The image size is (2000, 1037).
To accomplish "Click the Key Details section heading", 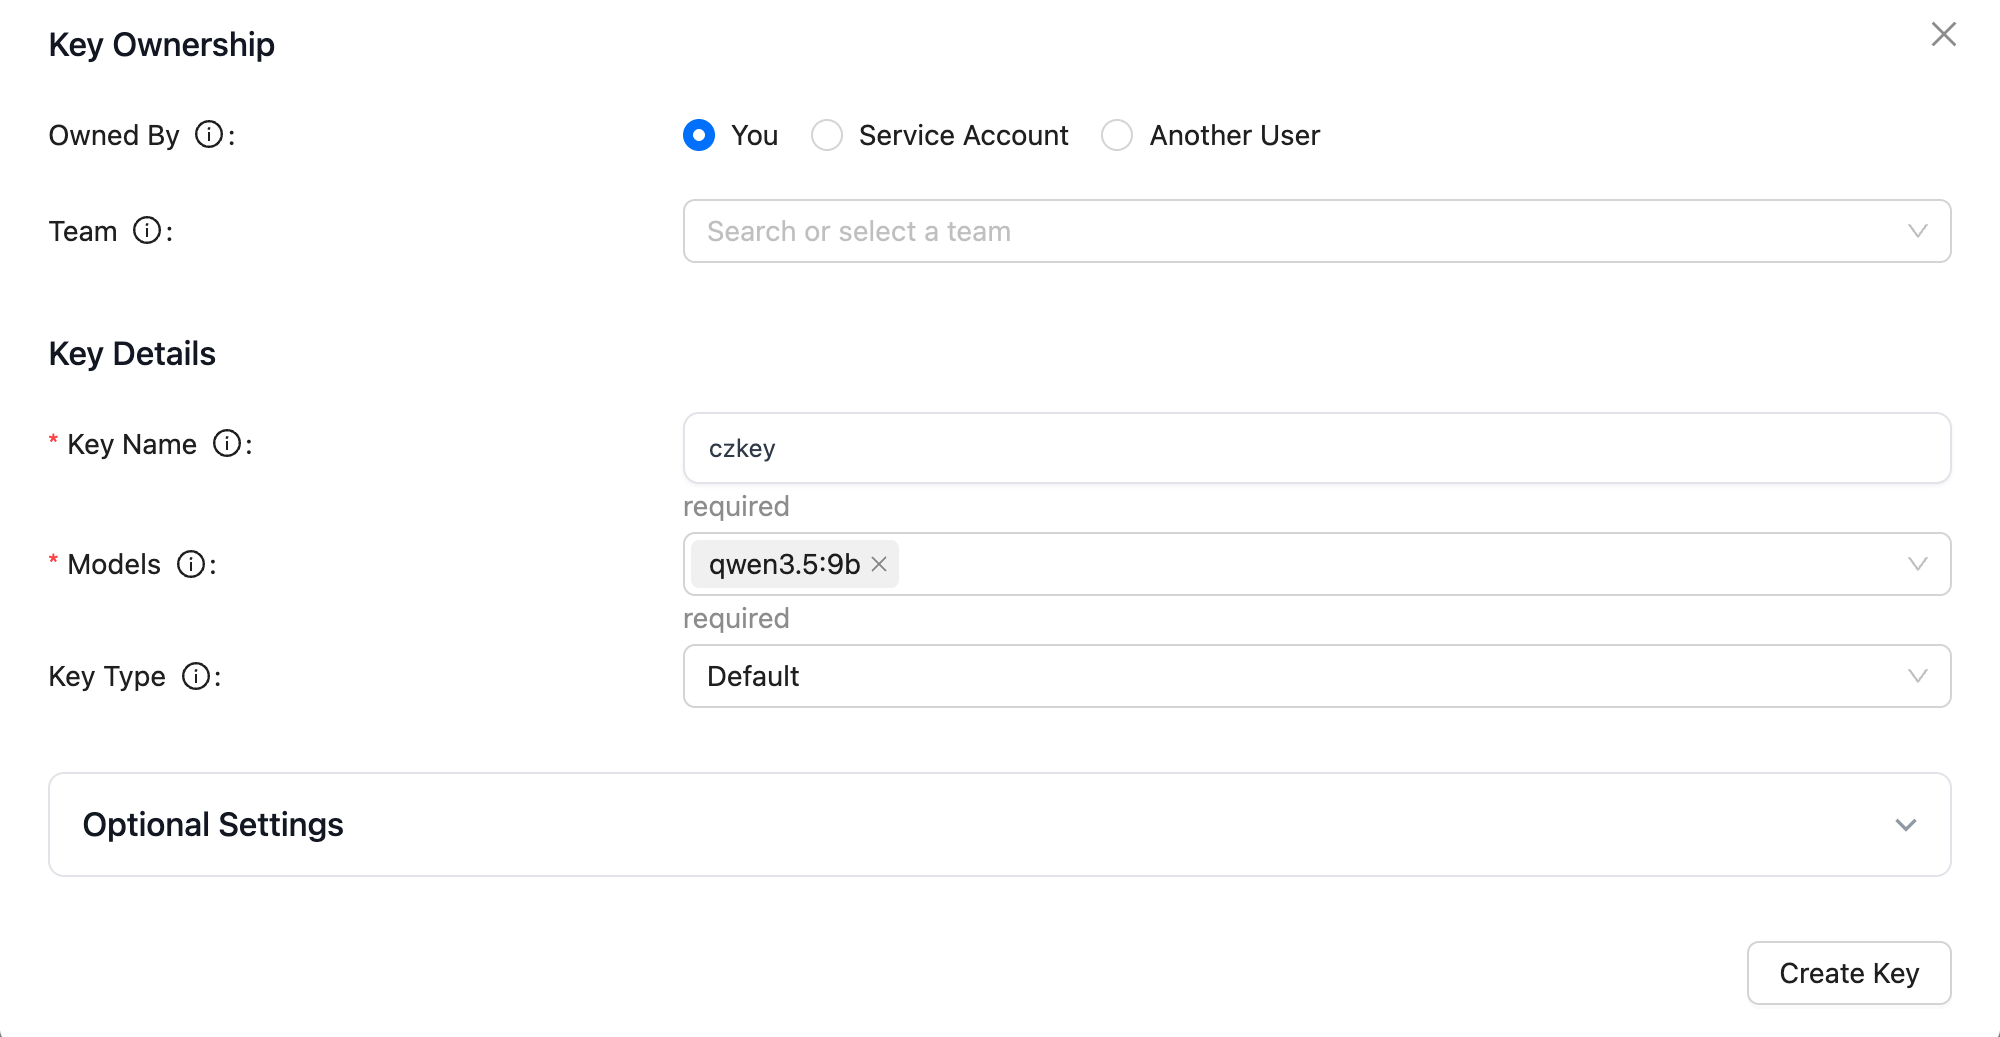I will pos(132,353).
